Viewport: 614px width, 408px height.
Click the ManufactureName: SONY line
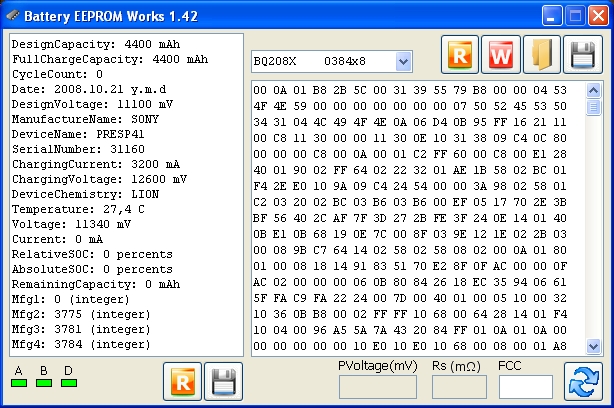85,119
